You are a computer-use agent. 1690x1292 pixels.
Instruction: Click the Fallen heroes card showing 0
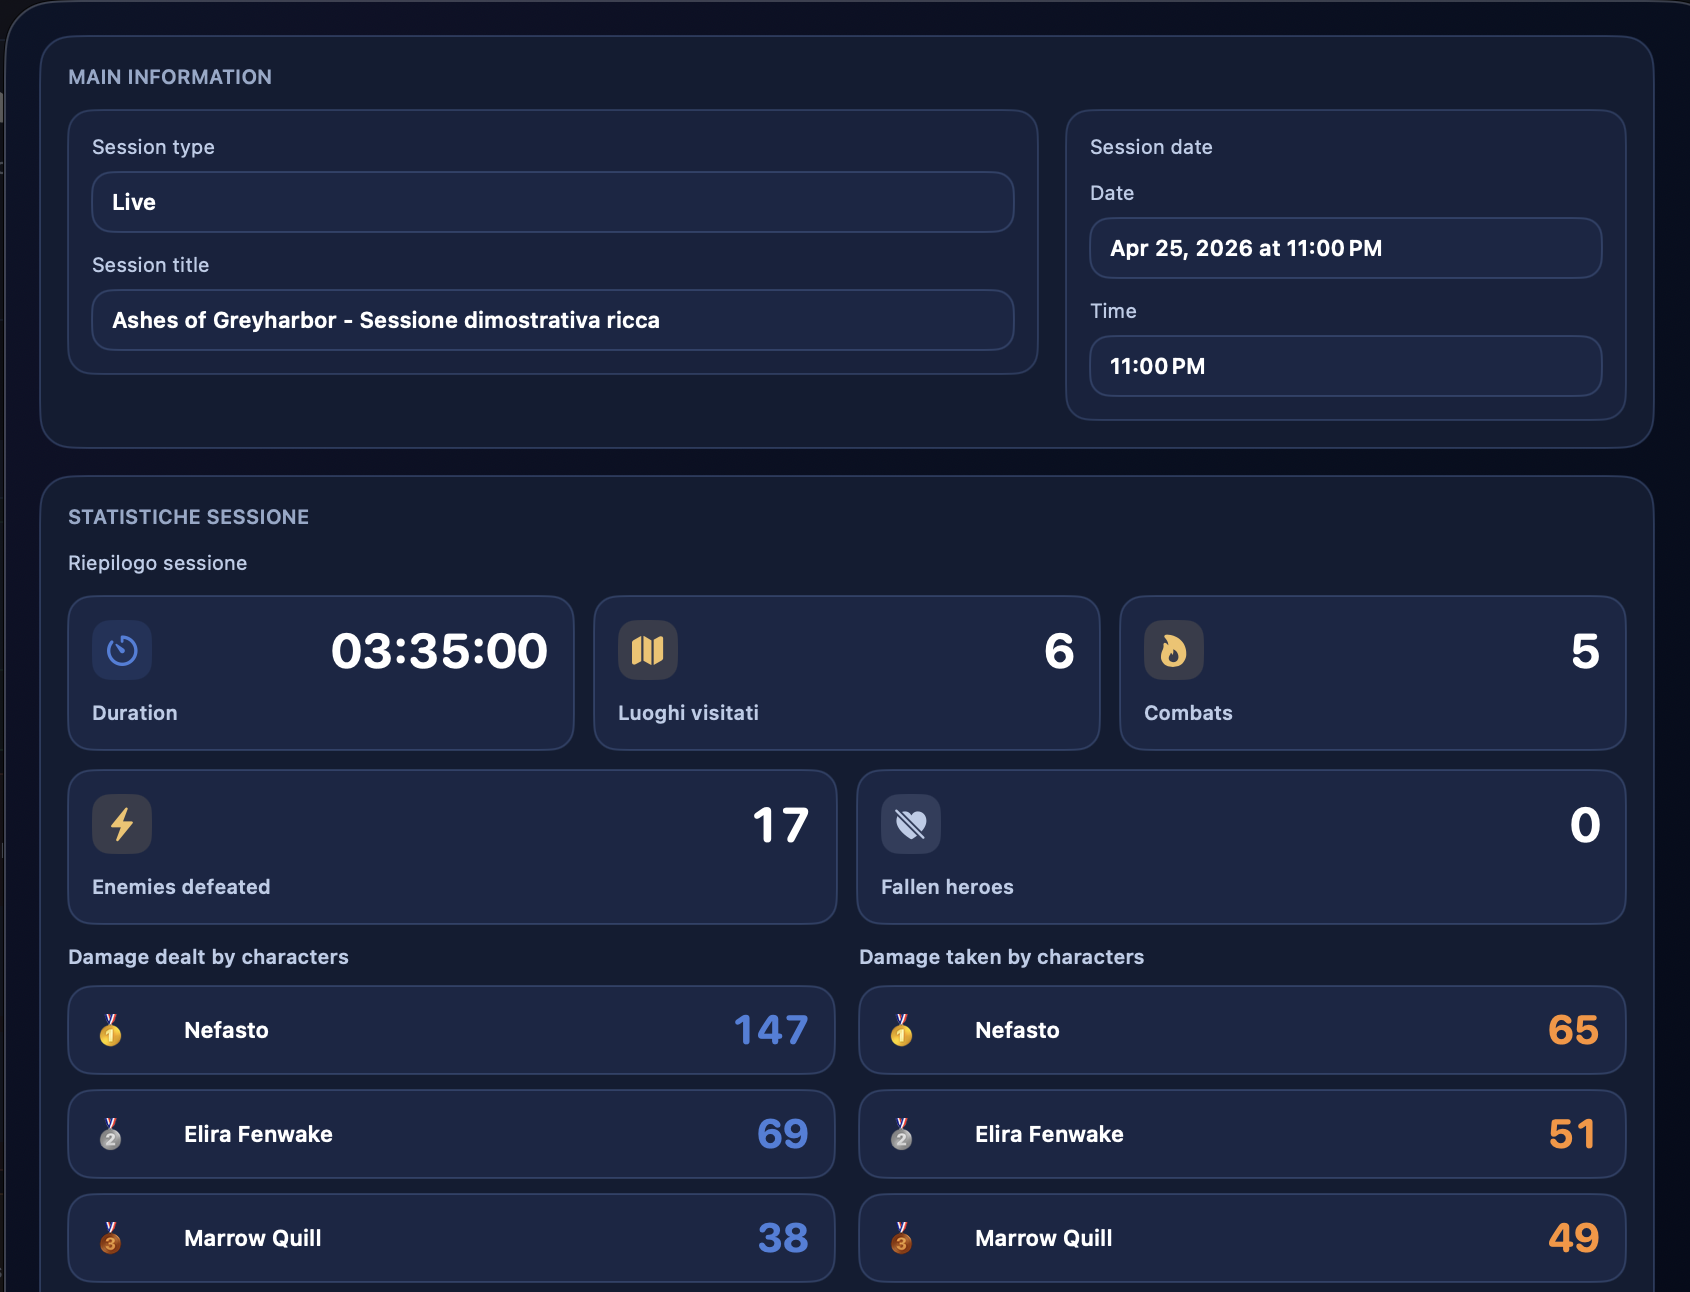(x=1241, y=847)
